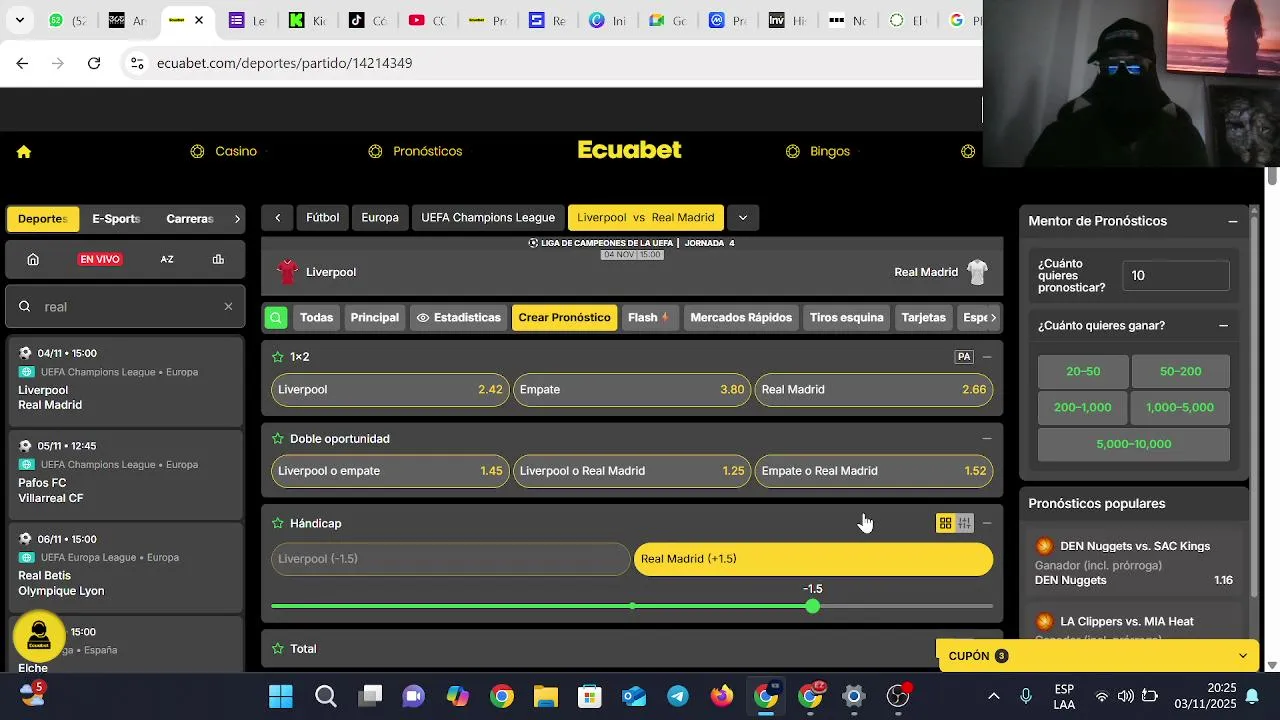This screenshot has height=720, width=1280.
Task: Select the Flash markets tab
Action: [648, 318]
